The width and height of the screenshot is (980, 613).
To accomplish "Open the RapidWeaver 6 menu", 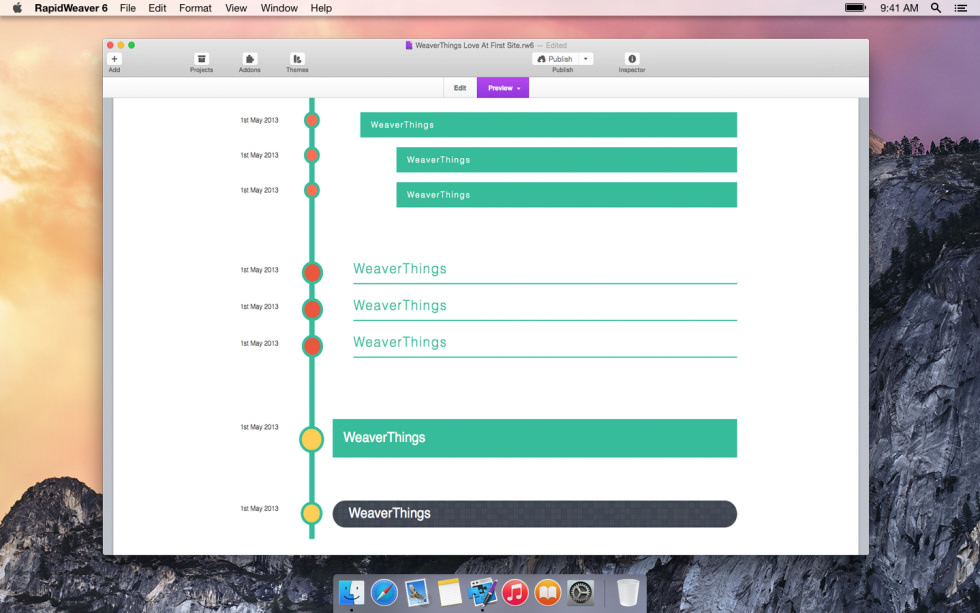I will click(x=71, y=8).
